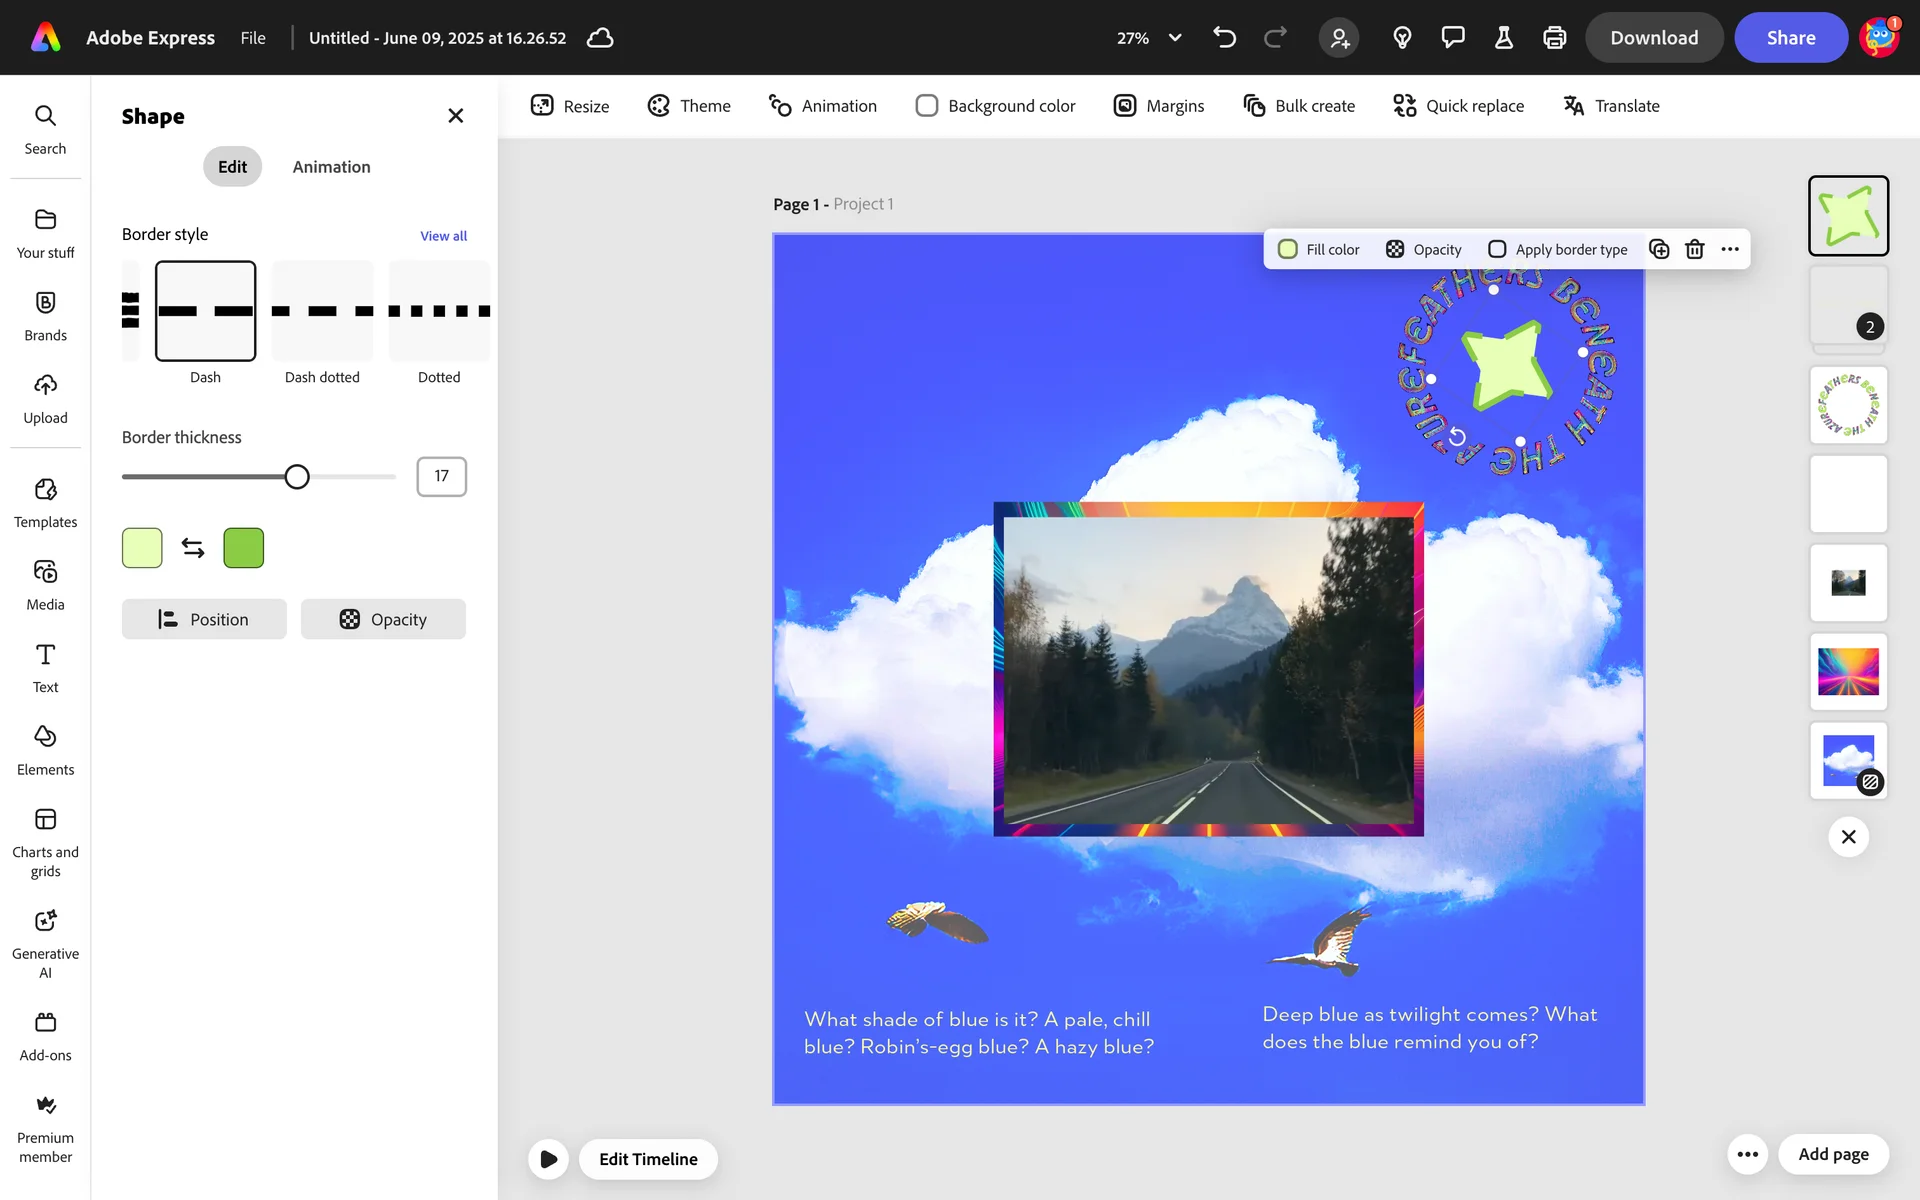This screenshot has width=1920, height=1200.
Task: Expand the 27% zoom level dropdown
Action: point(1175,38)
